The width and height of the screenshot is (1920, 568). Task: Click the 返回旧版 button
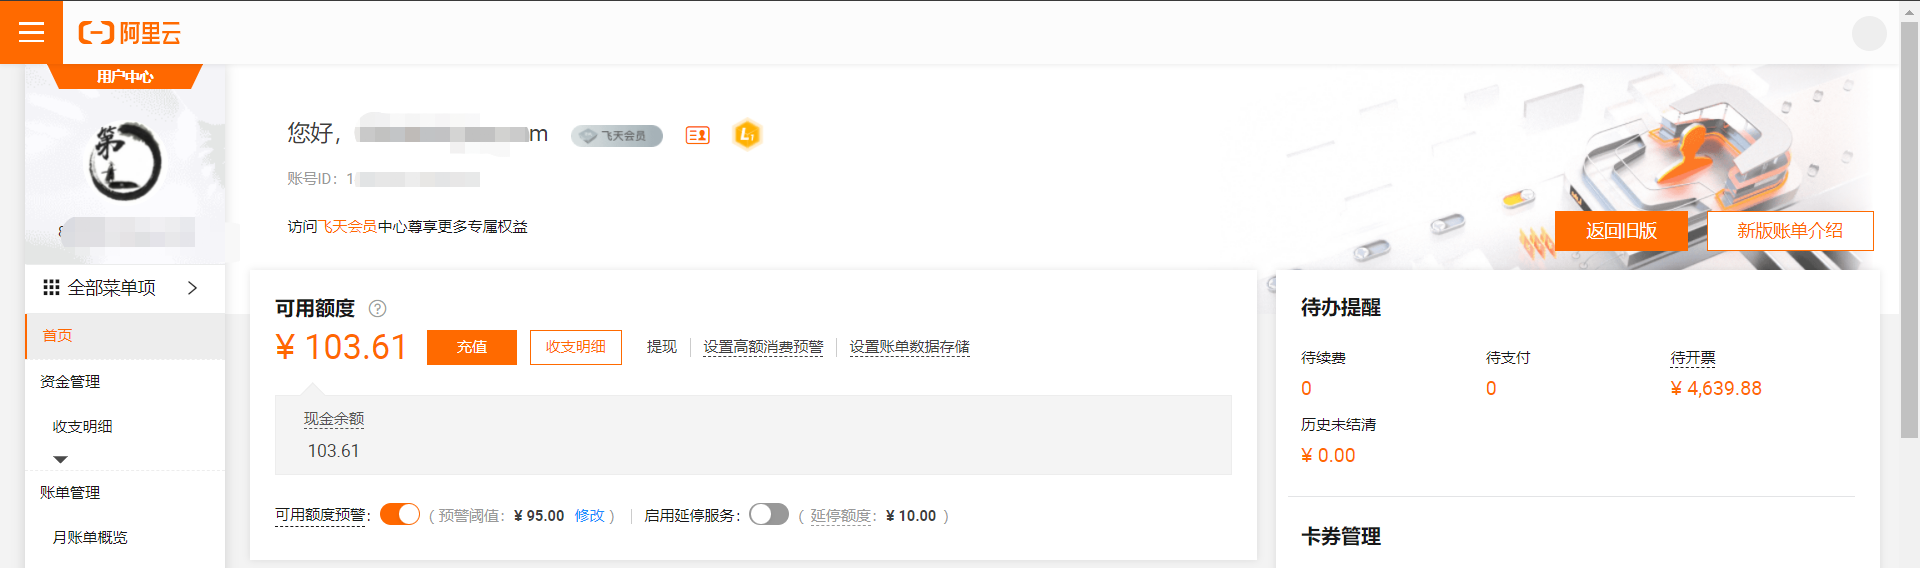1621,231
